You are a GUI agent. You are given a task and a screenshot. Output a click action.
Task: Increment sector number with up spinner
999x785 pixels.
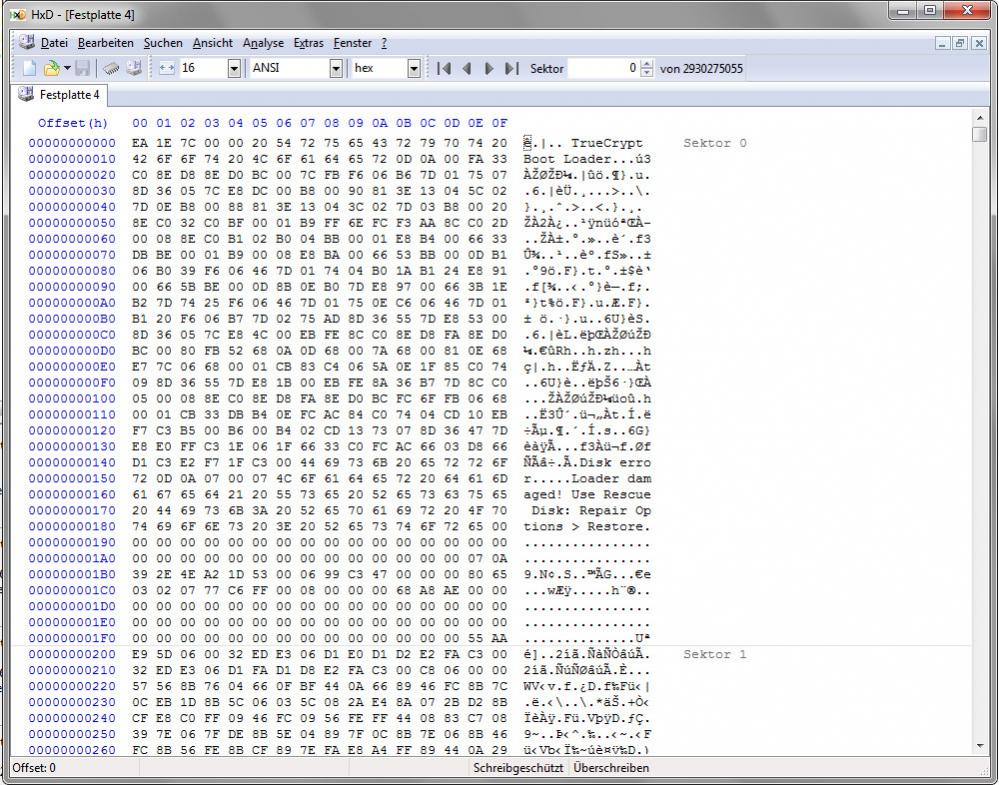pyautogui.click(x=647, y=64)
